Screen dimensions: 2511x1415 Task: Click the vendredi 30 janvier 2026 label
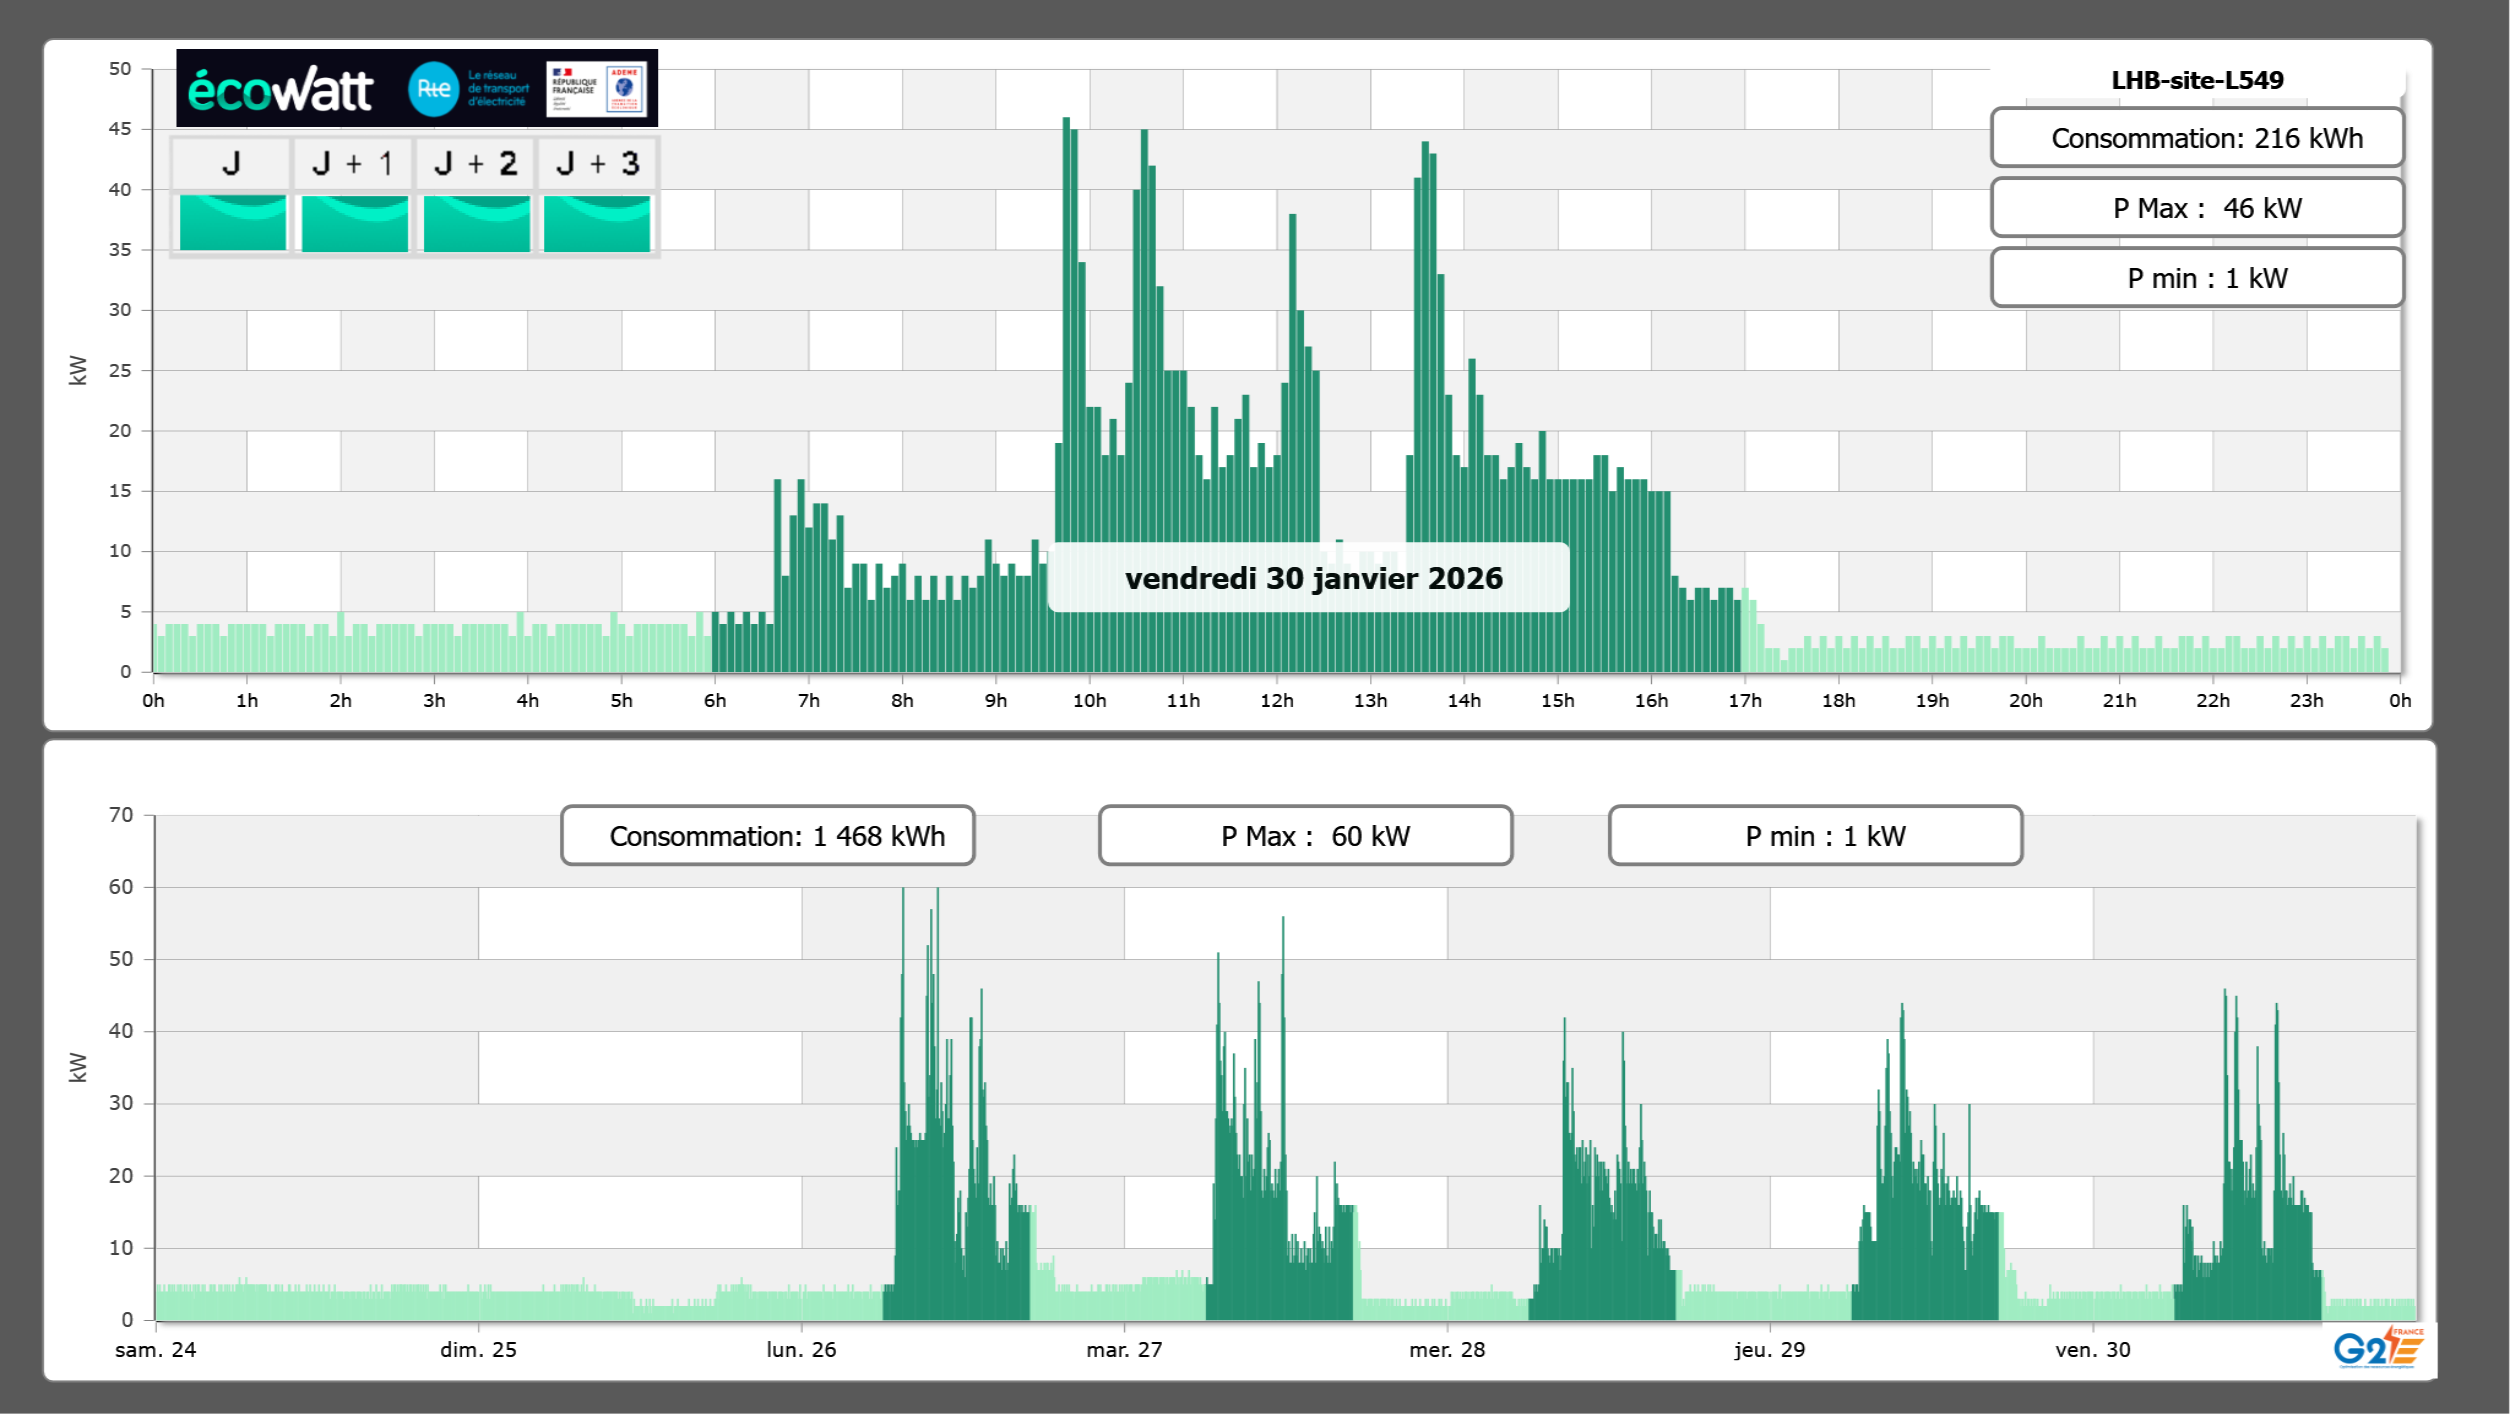tap(1312, 578)
